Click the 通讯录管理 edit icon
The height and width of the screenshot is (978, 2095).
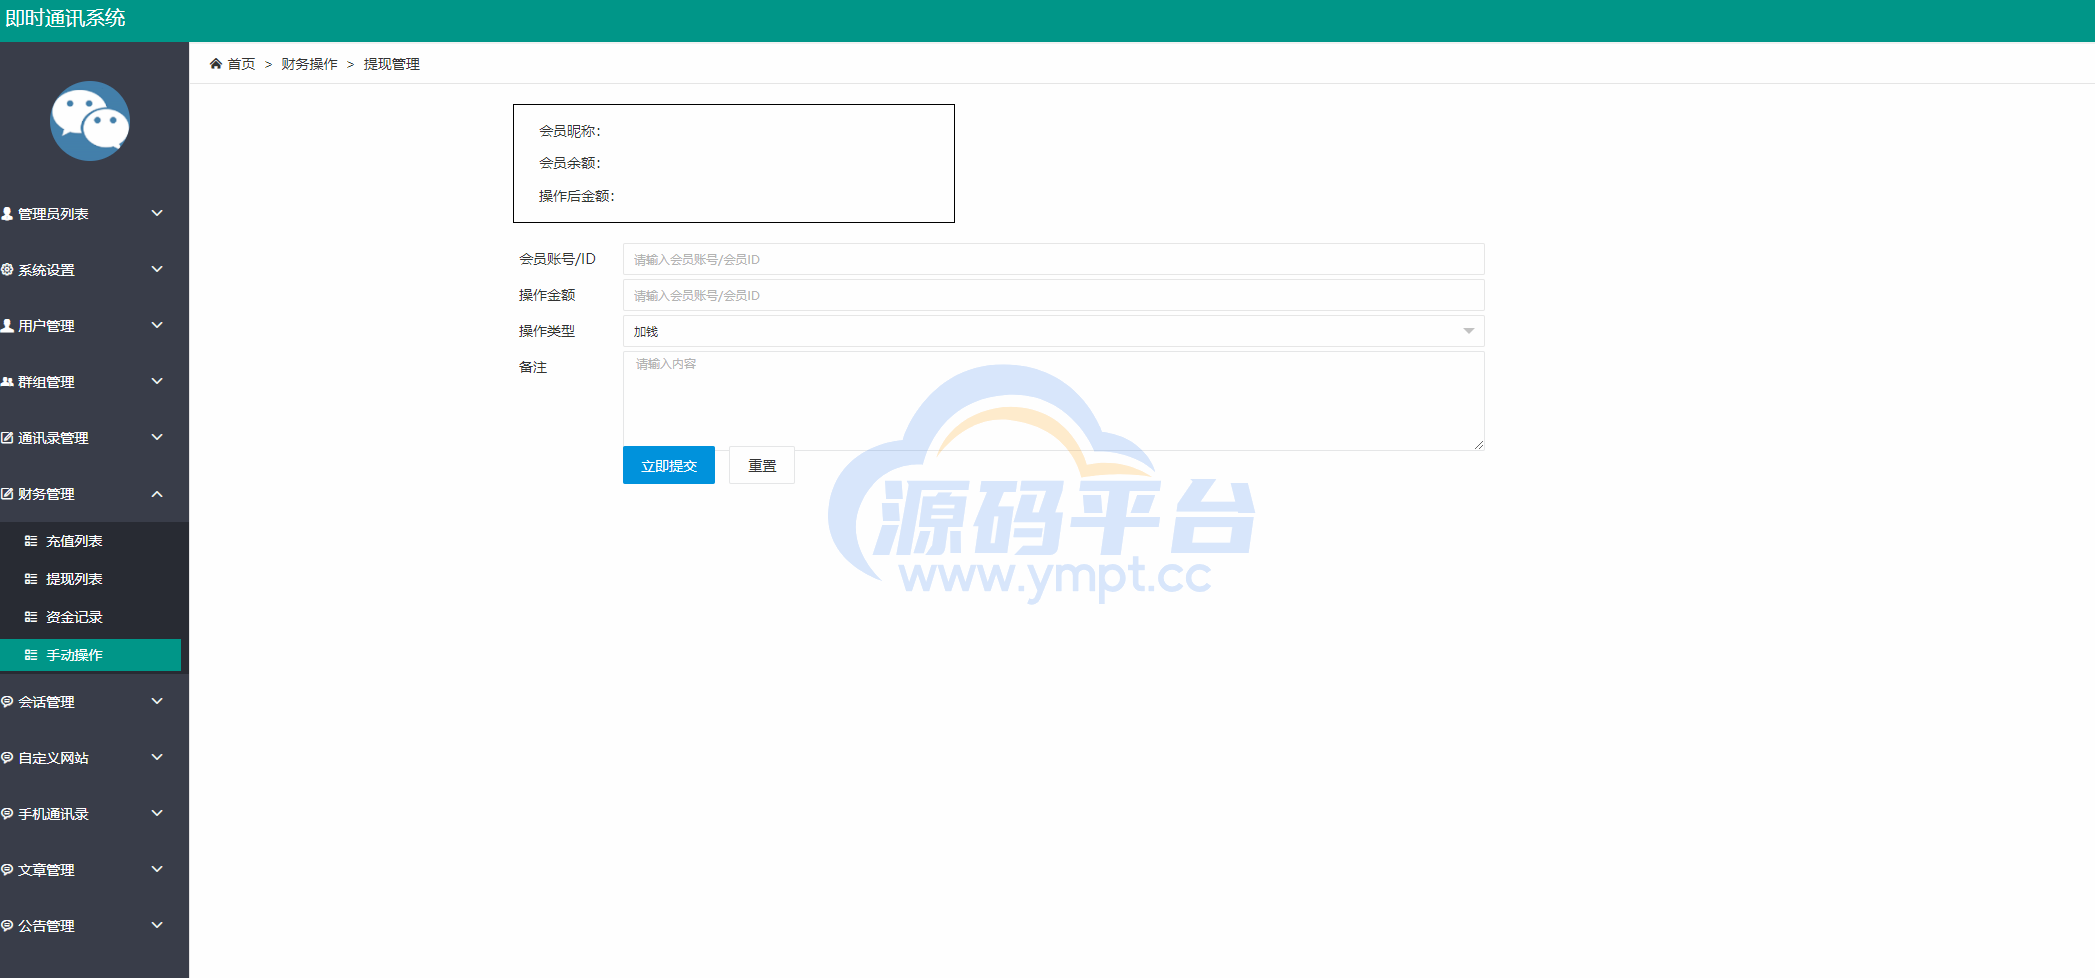pyautogui.click(x=7, y=438)
